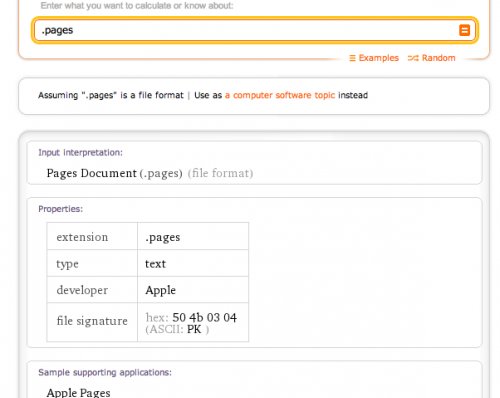Click the 'Assuming ".pages" is a file format' text

click(111, 95)
